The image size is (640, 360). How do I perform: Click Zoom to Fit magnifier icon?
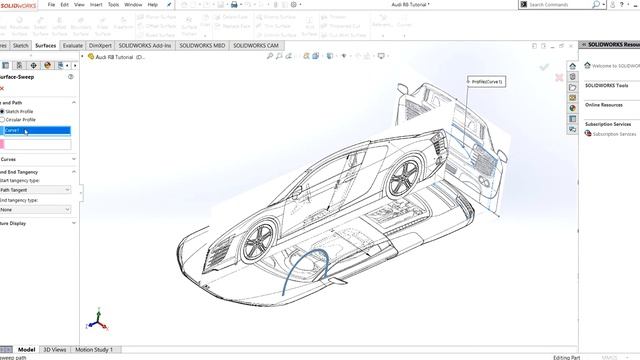pyautogui.click(x=270, y=56)
